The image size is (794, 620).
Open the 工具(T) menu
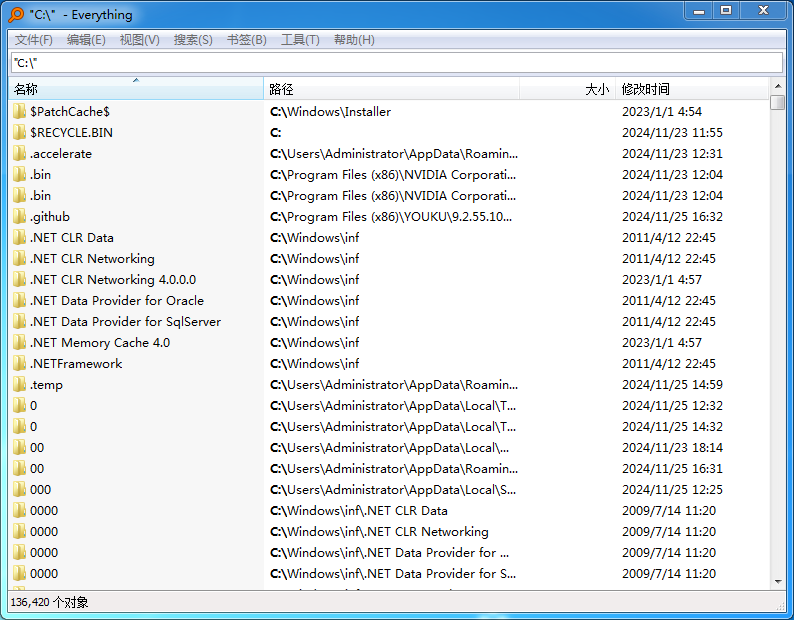pyautogui.click(x=300, y=40)
